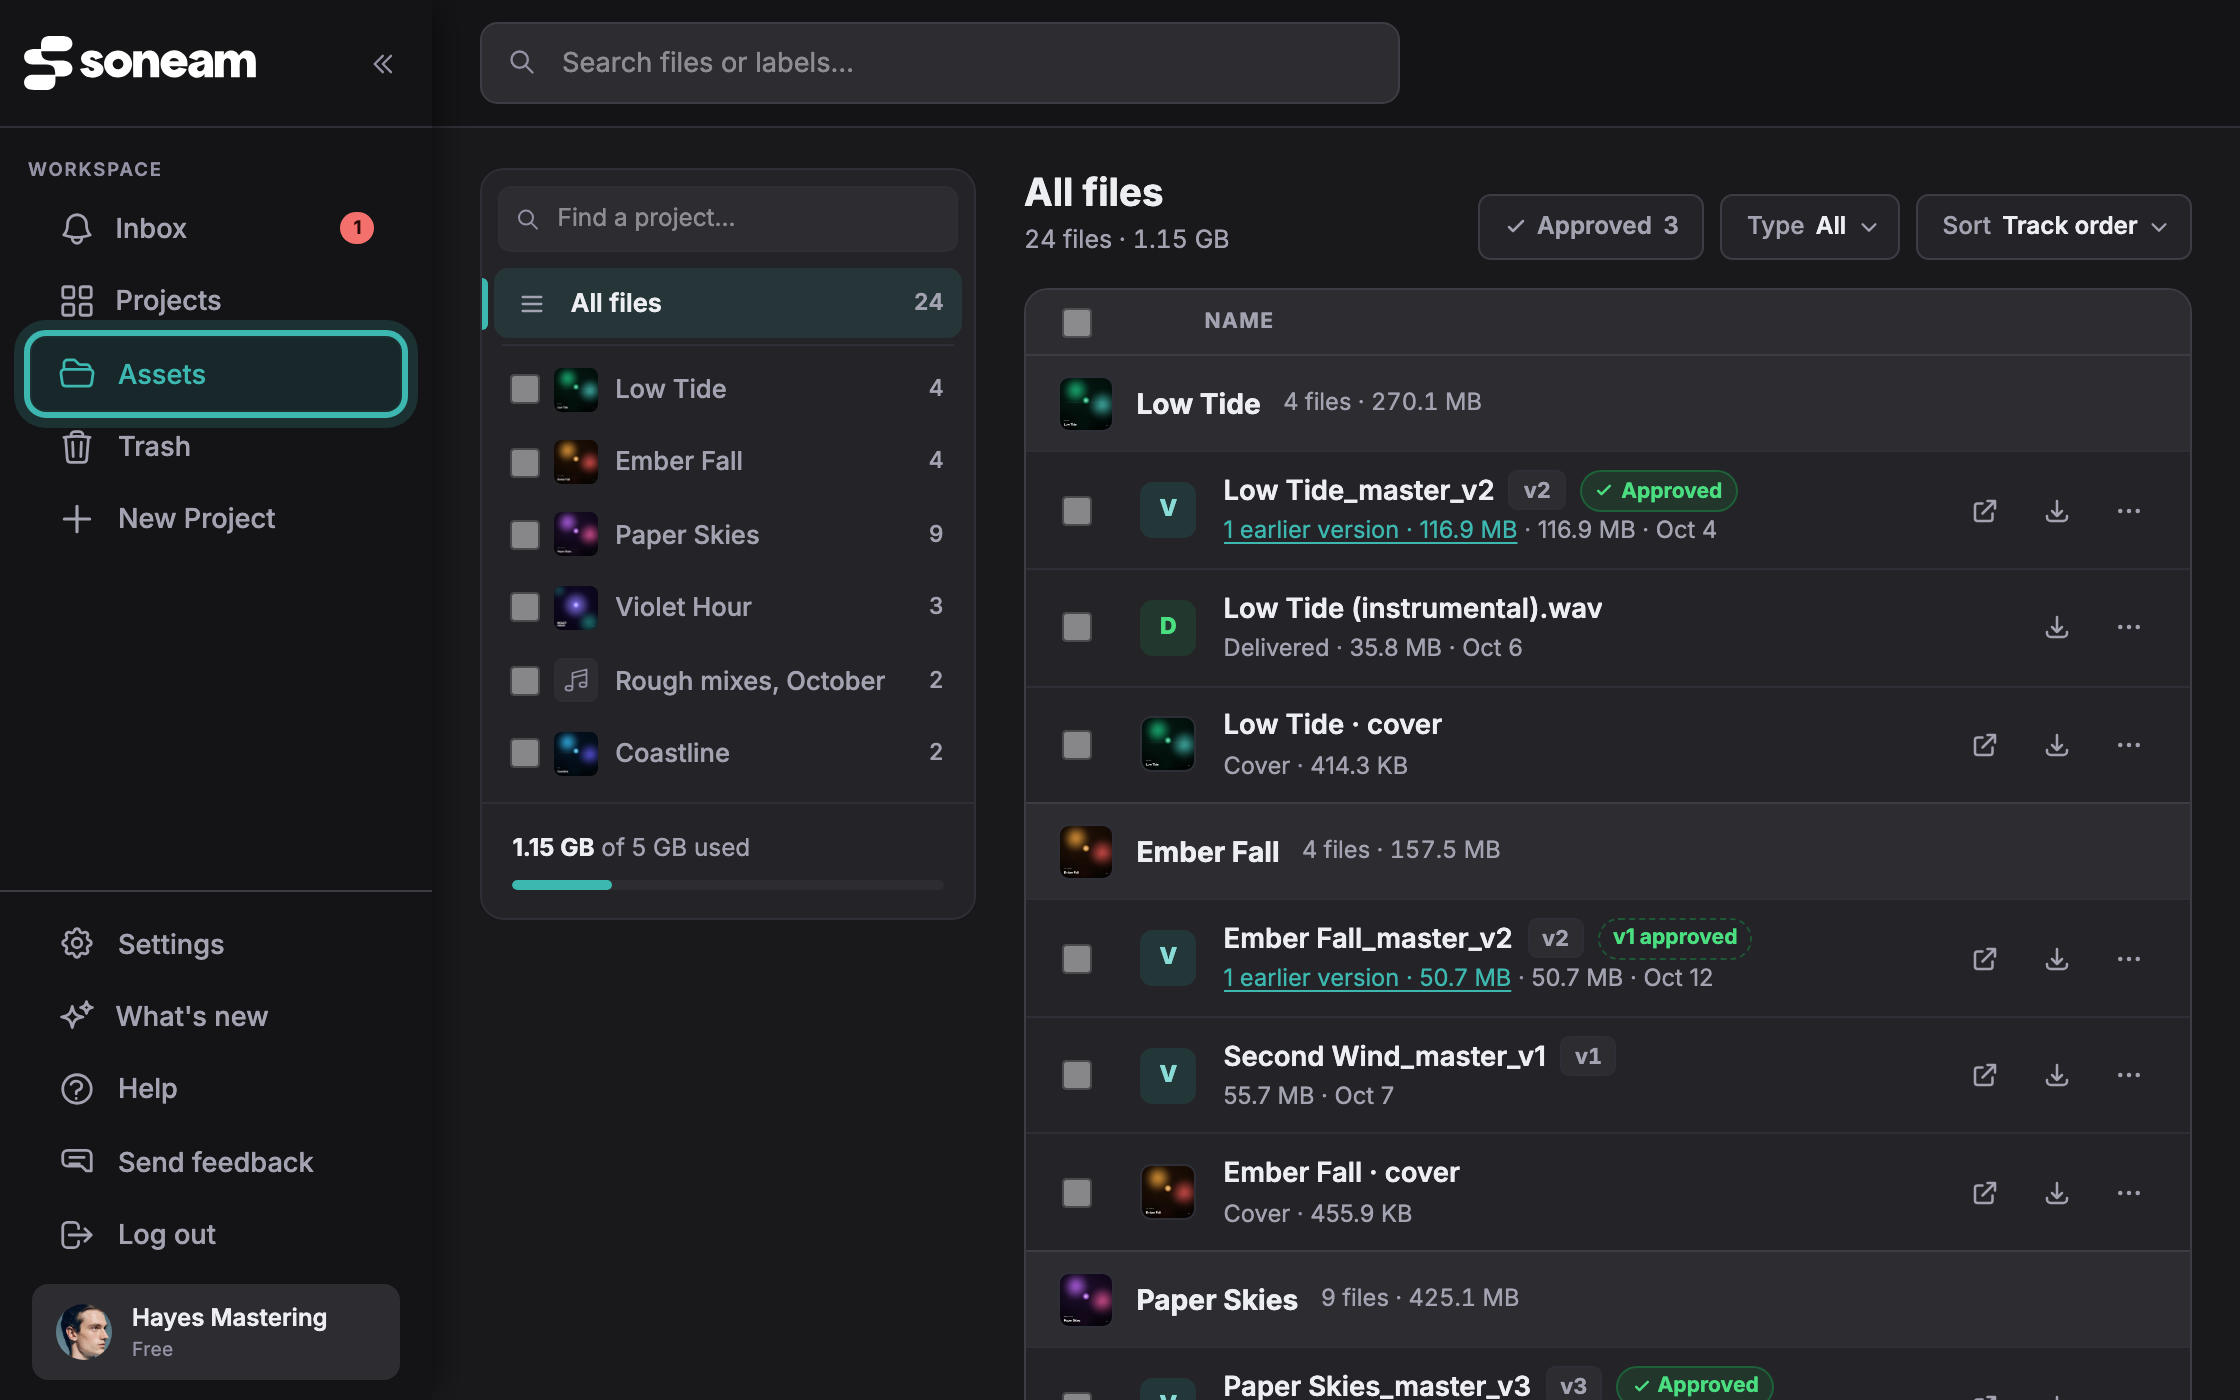Open more options for Ember Fall_master_v2
This screenshot has width=2240, height=1400.
point(2129,959)
